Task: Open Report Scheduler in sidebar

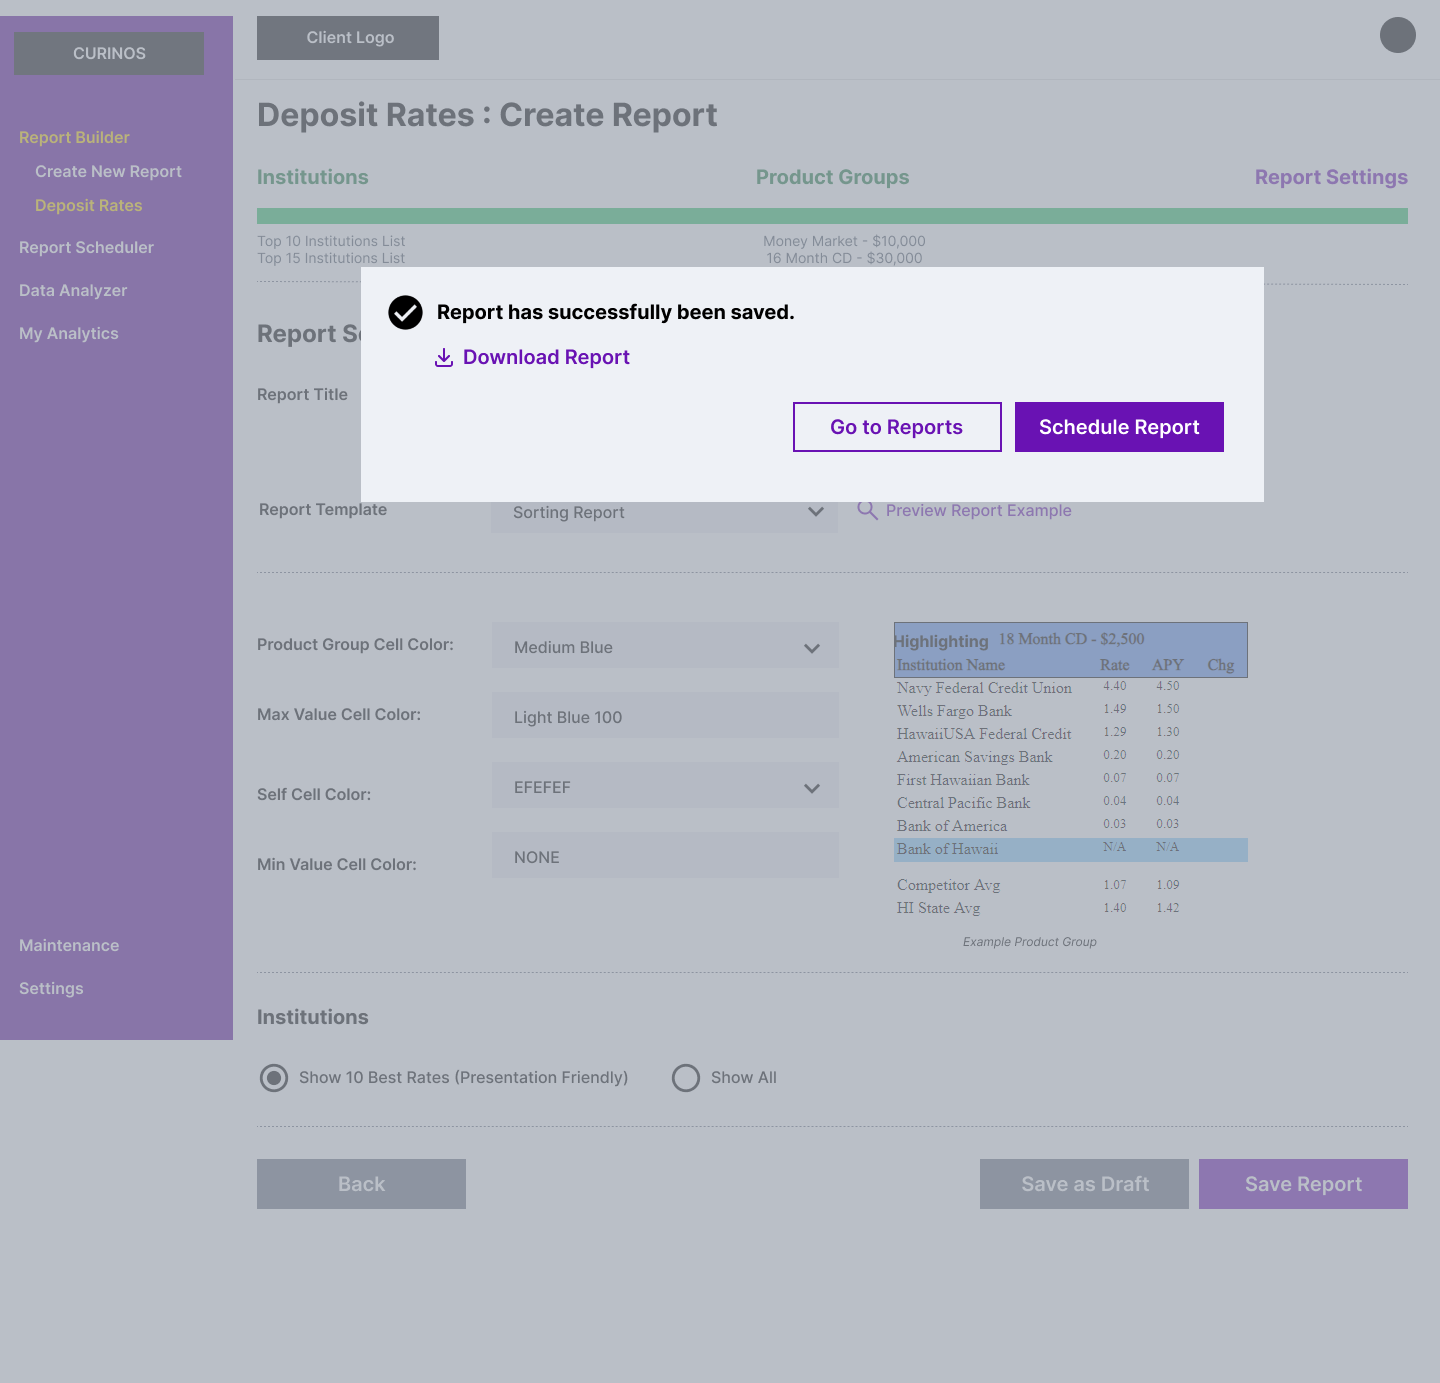Action: click(86, 247)
